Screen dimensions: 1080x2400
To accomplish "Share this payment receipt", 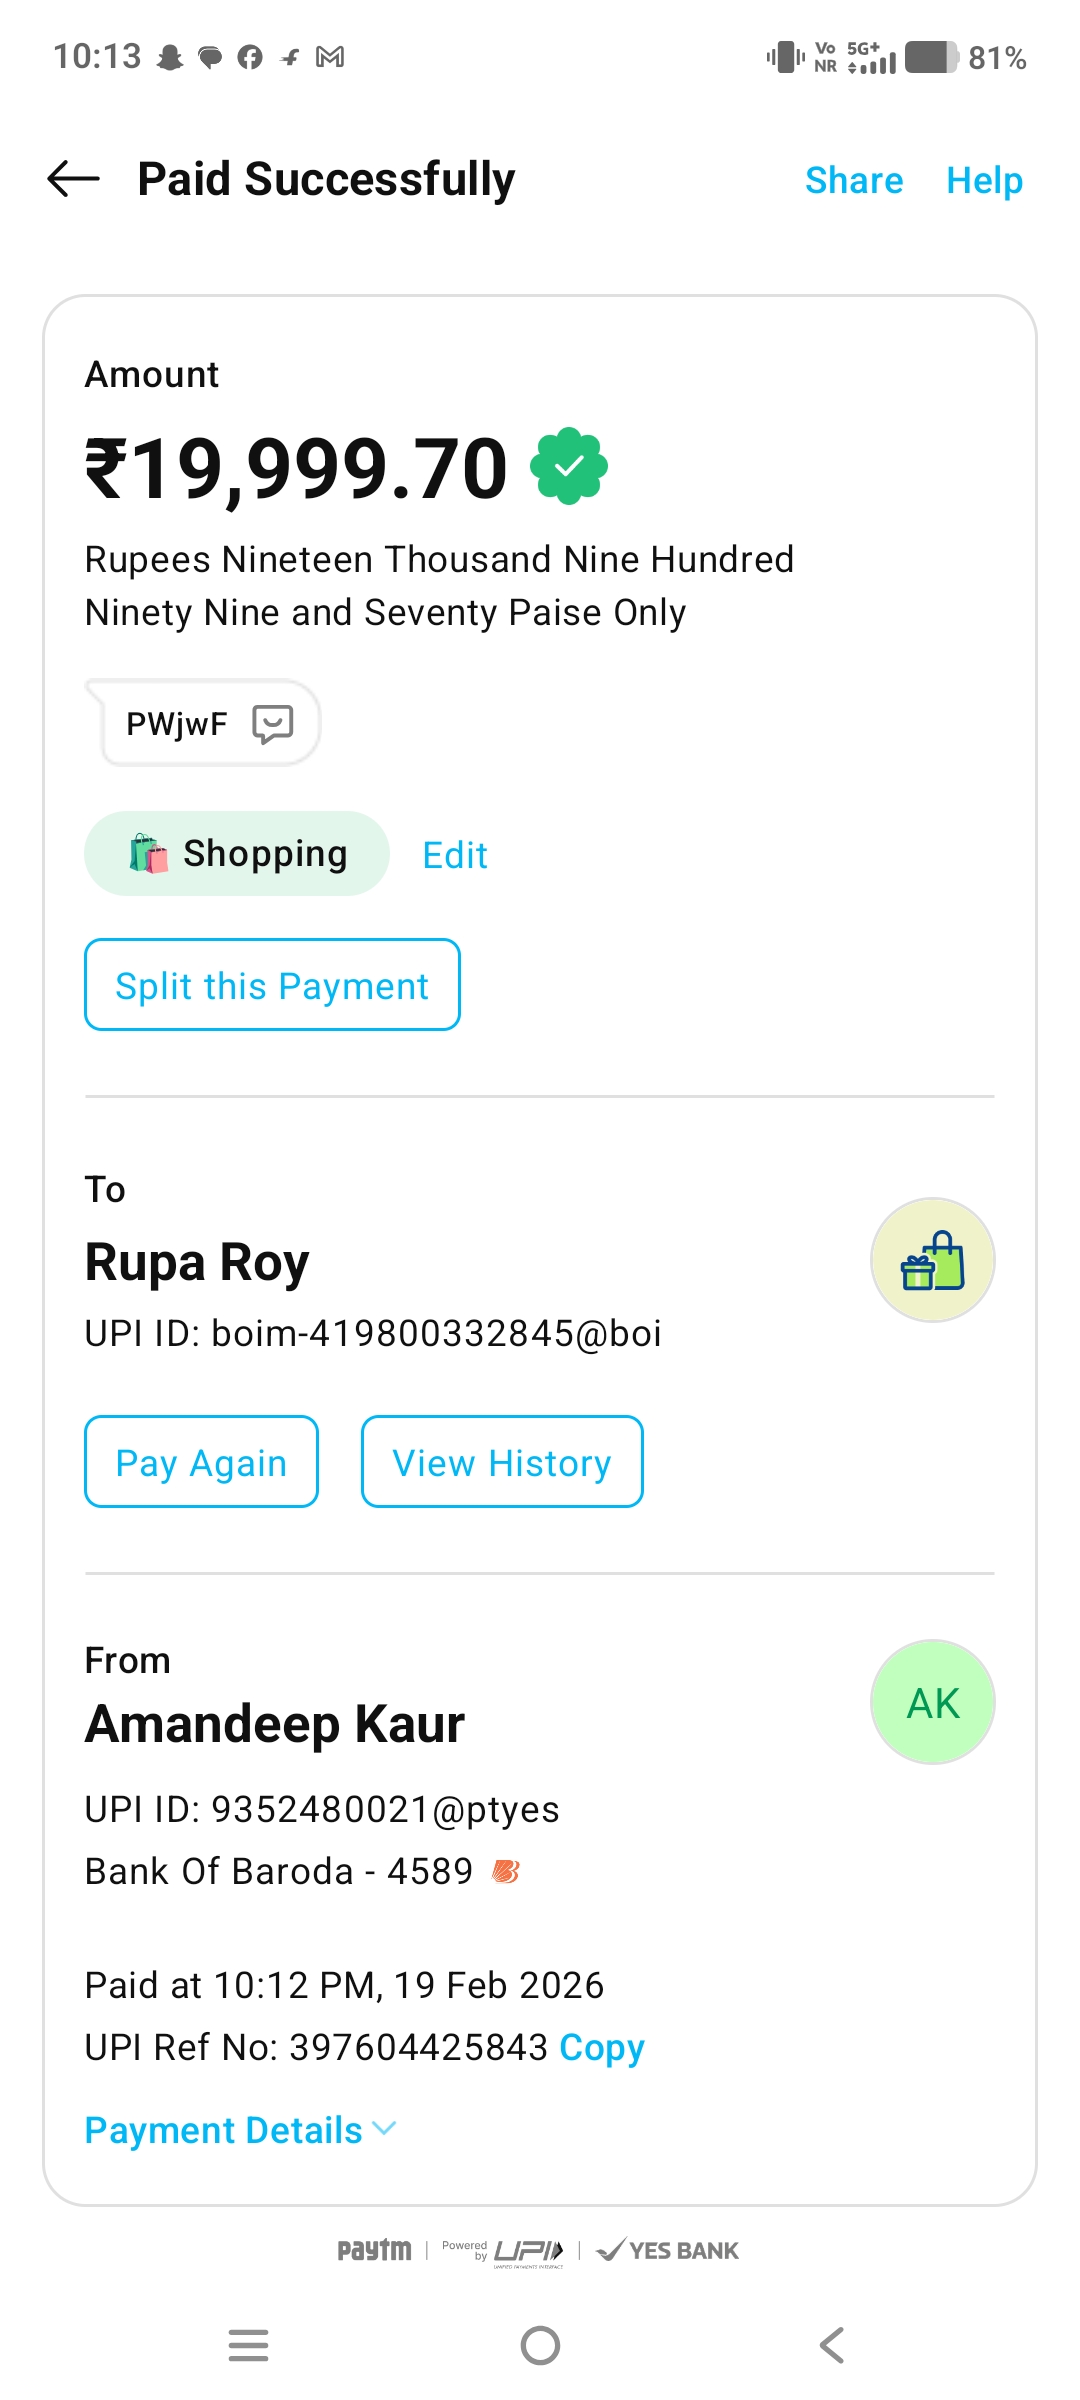I will [854, 181].
